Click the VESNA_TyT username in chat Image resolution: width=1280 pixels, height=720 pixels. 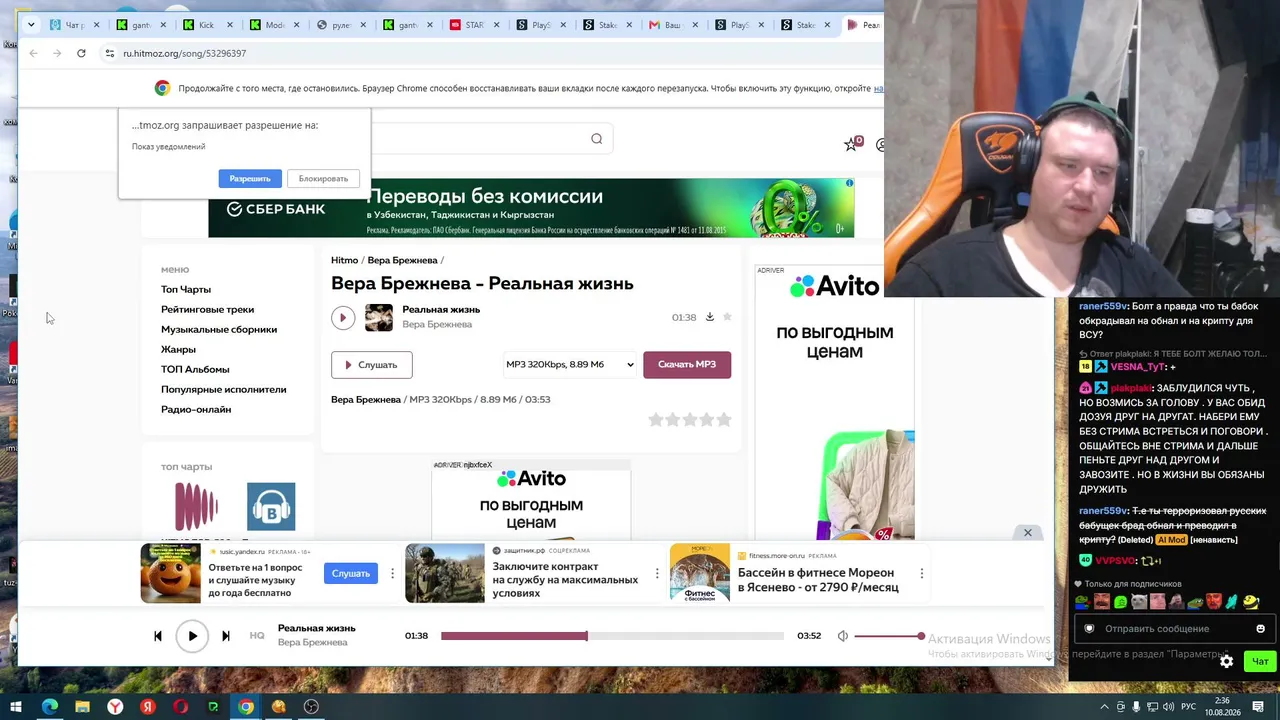1138,367
